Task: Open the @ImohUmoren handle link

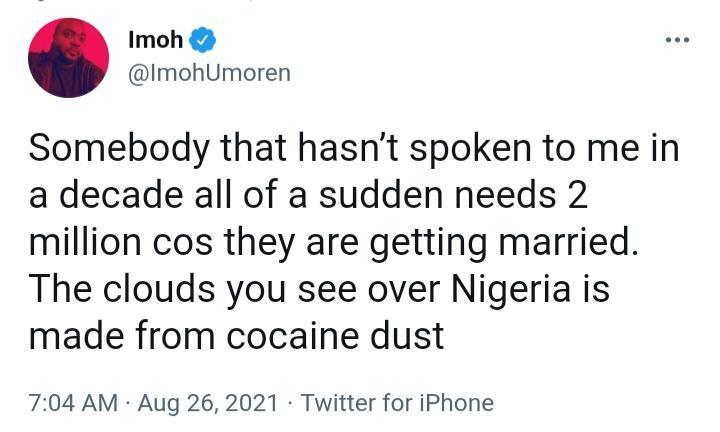Action: click(209, 72)
